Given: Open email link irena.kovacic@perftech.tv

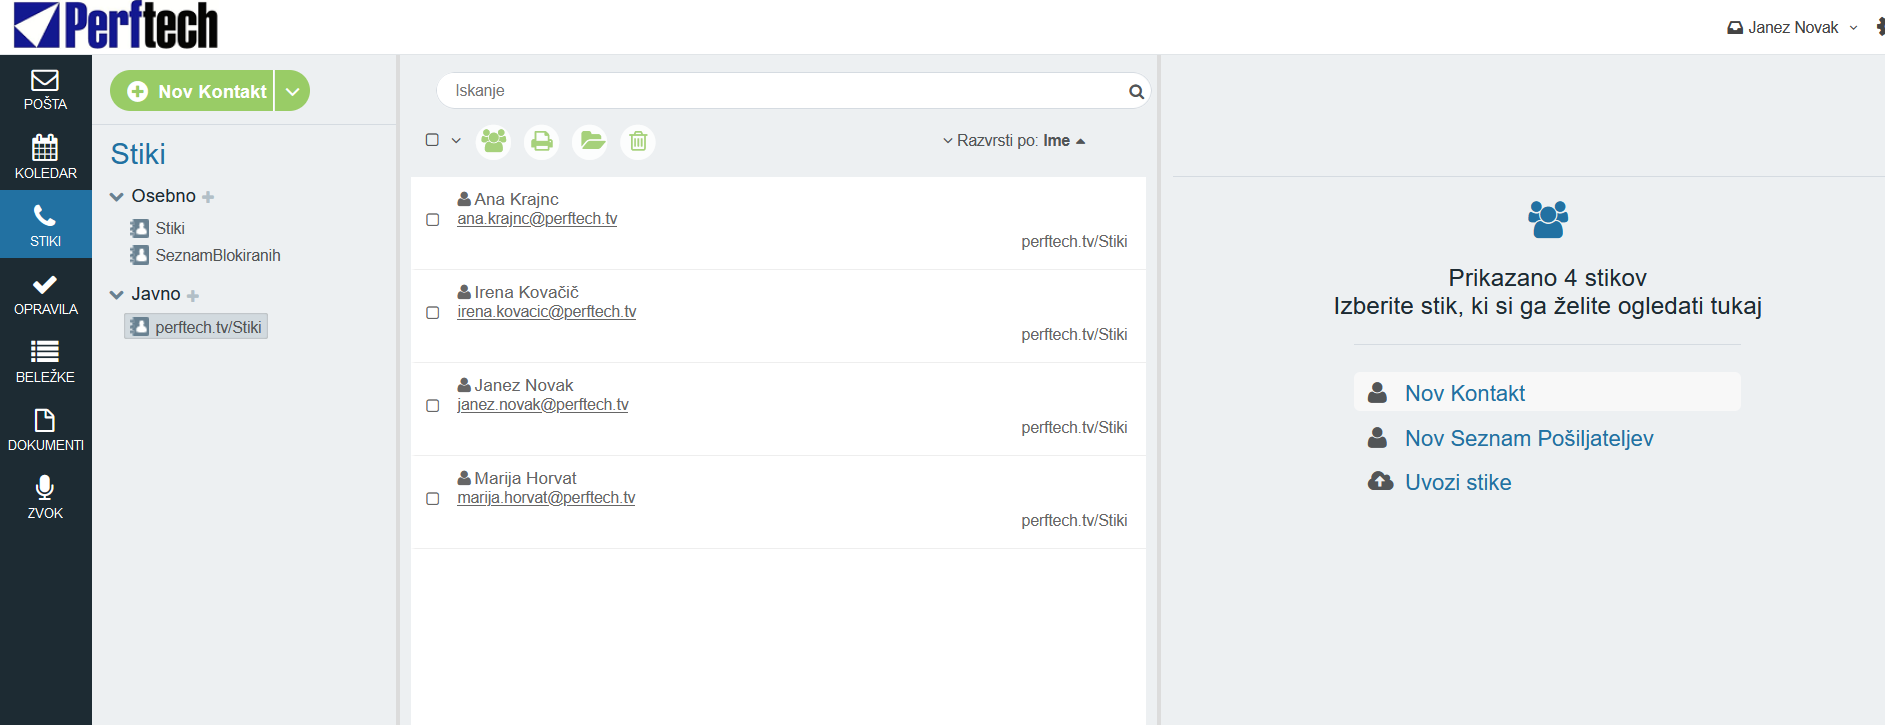Looking at the screenshot, I should click(x=546, y=312).
